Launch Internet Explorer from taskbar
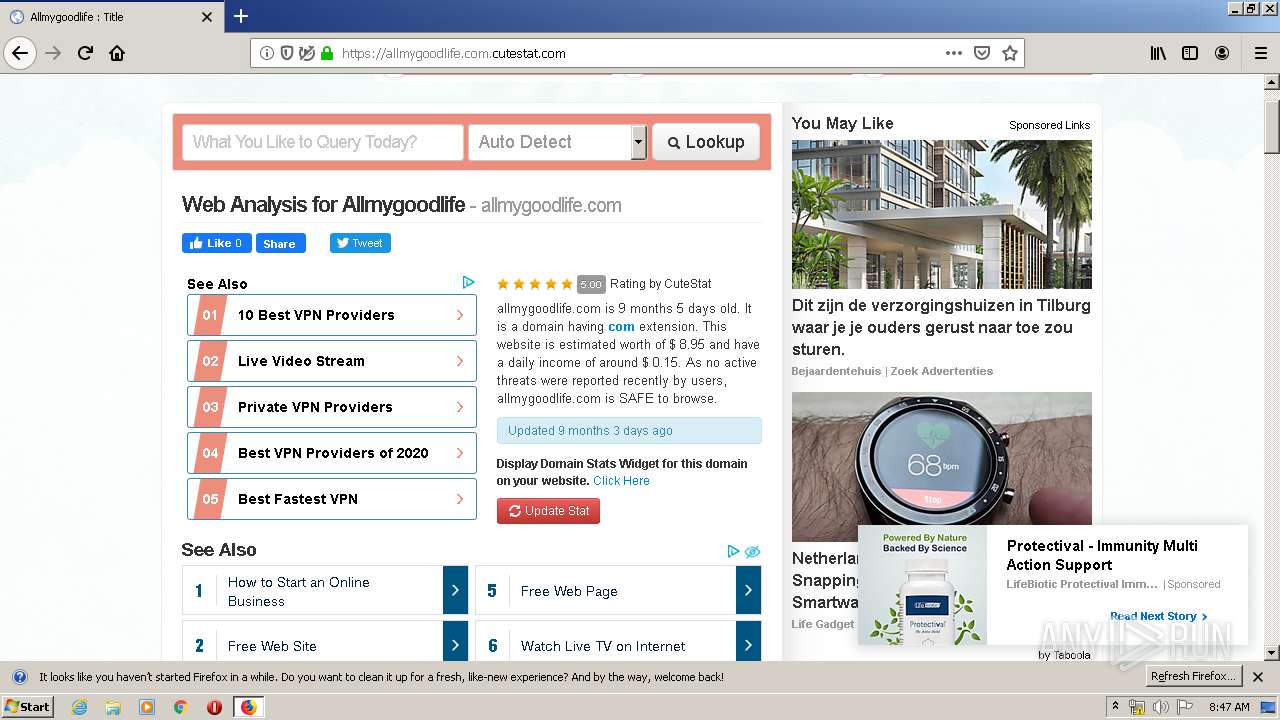The image size is (1280, 720). 79,707
